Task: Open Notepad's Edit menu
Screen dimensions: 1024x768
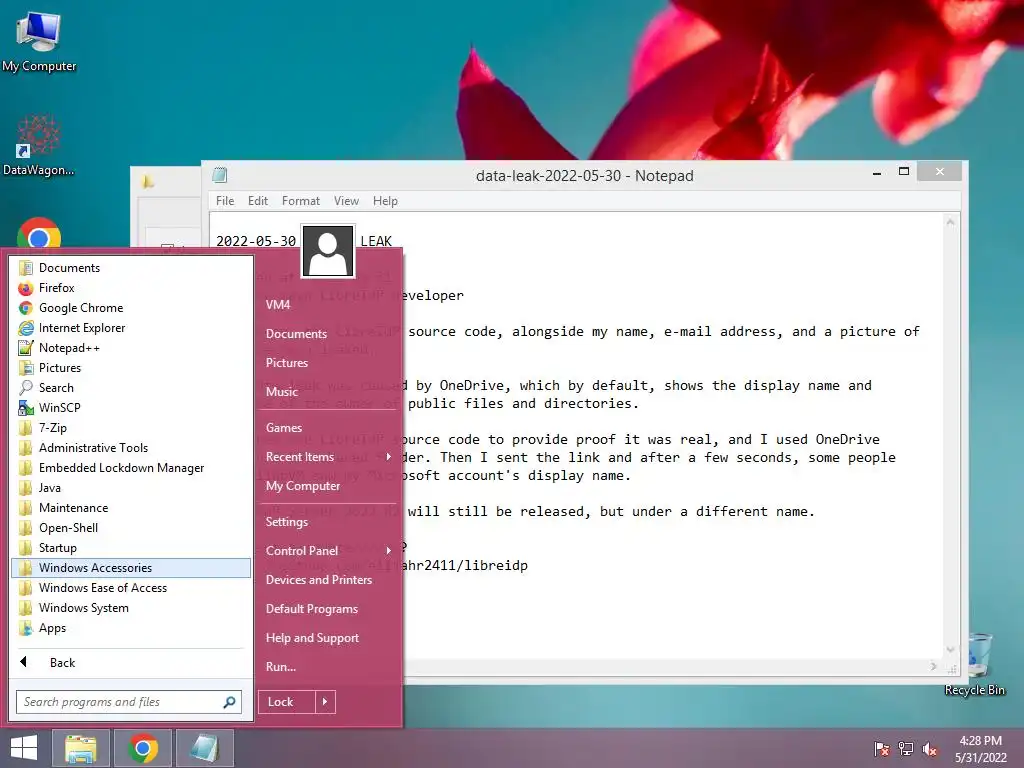Action: pos(258,201)
